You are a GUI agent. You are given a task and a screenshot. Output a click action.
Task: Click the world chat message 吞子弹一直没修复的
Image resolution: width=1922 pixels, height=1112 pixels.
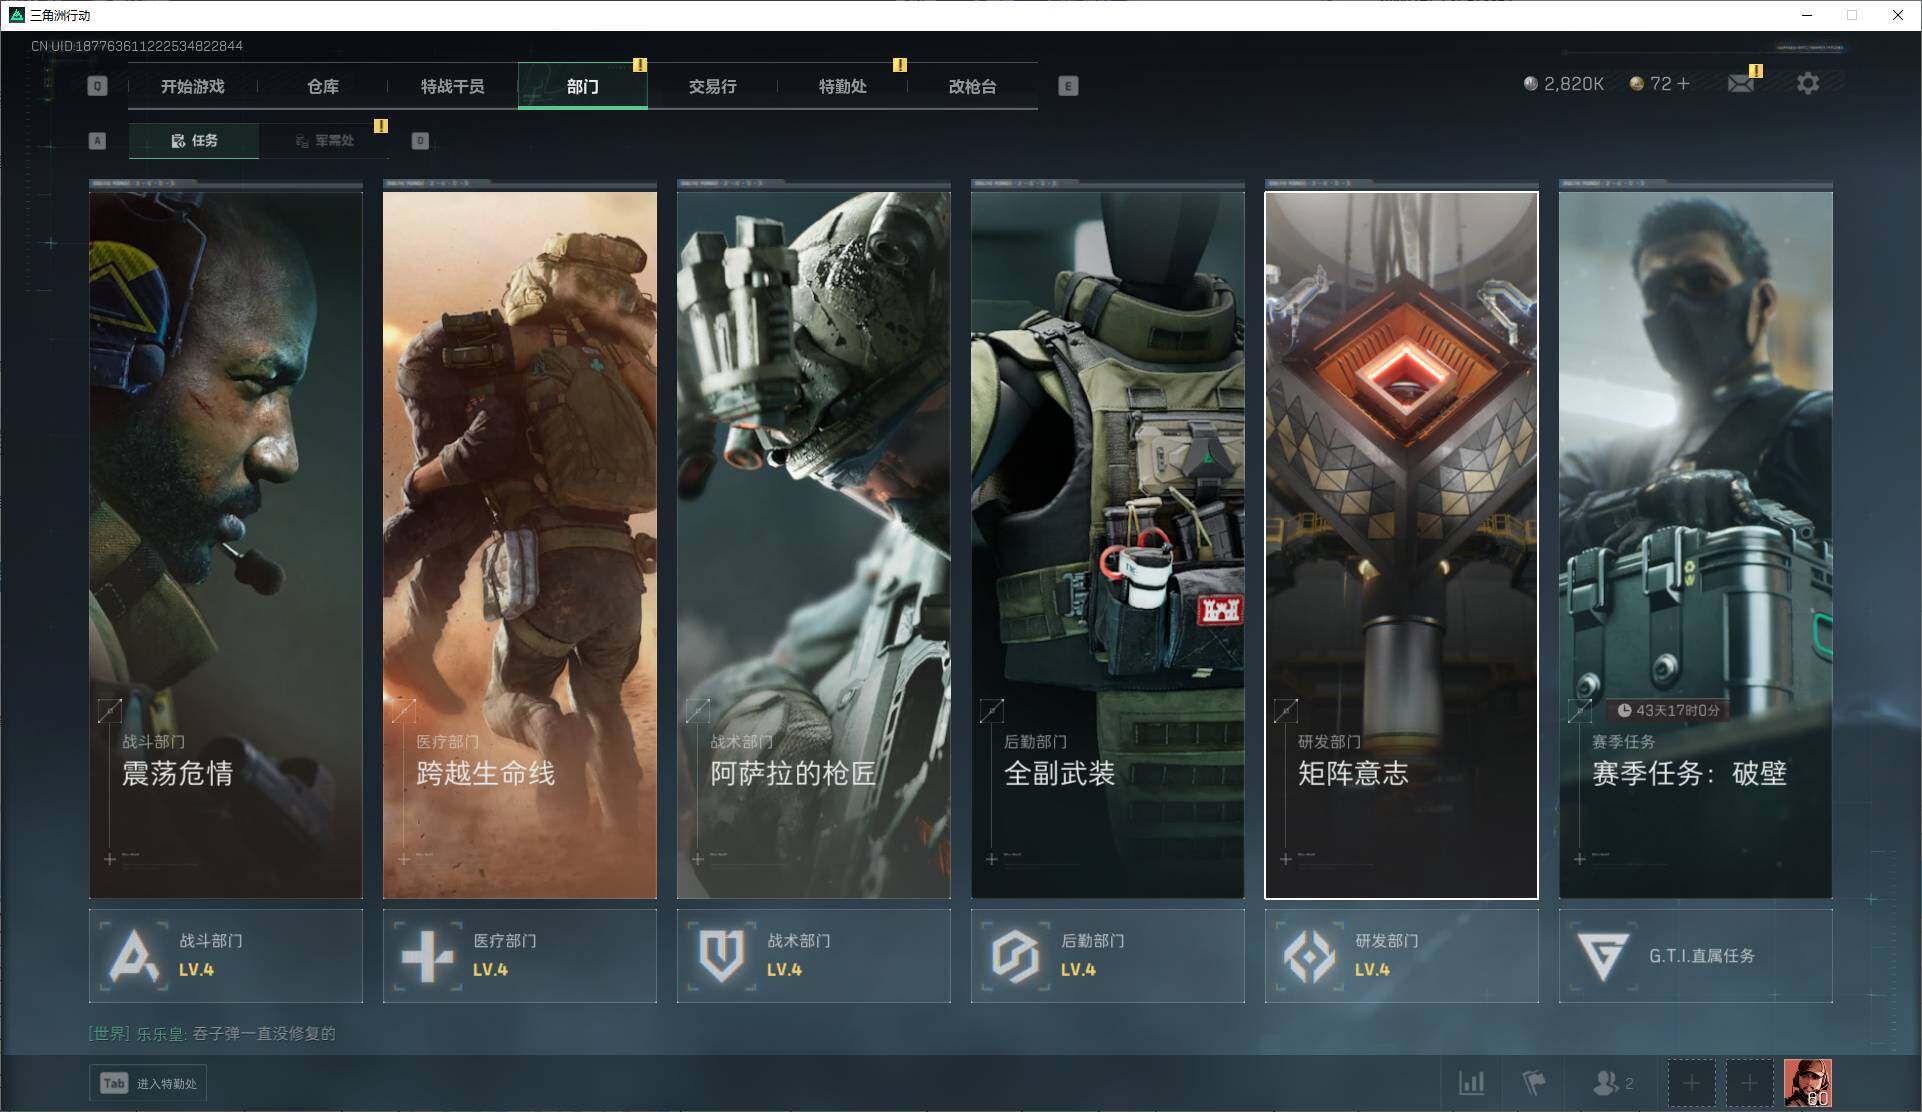264,1034
